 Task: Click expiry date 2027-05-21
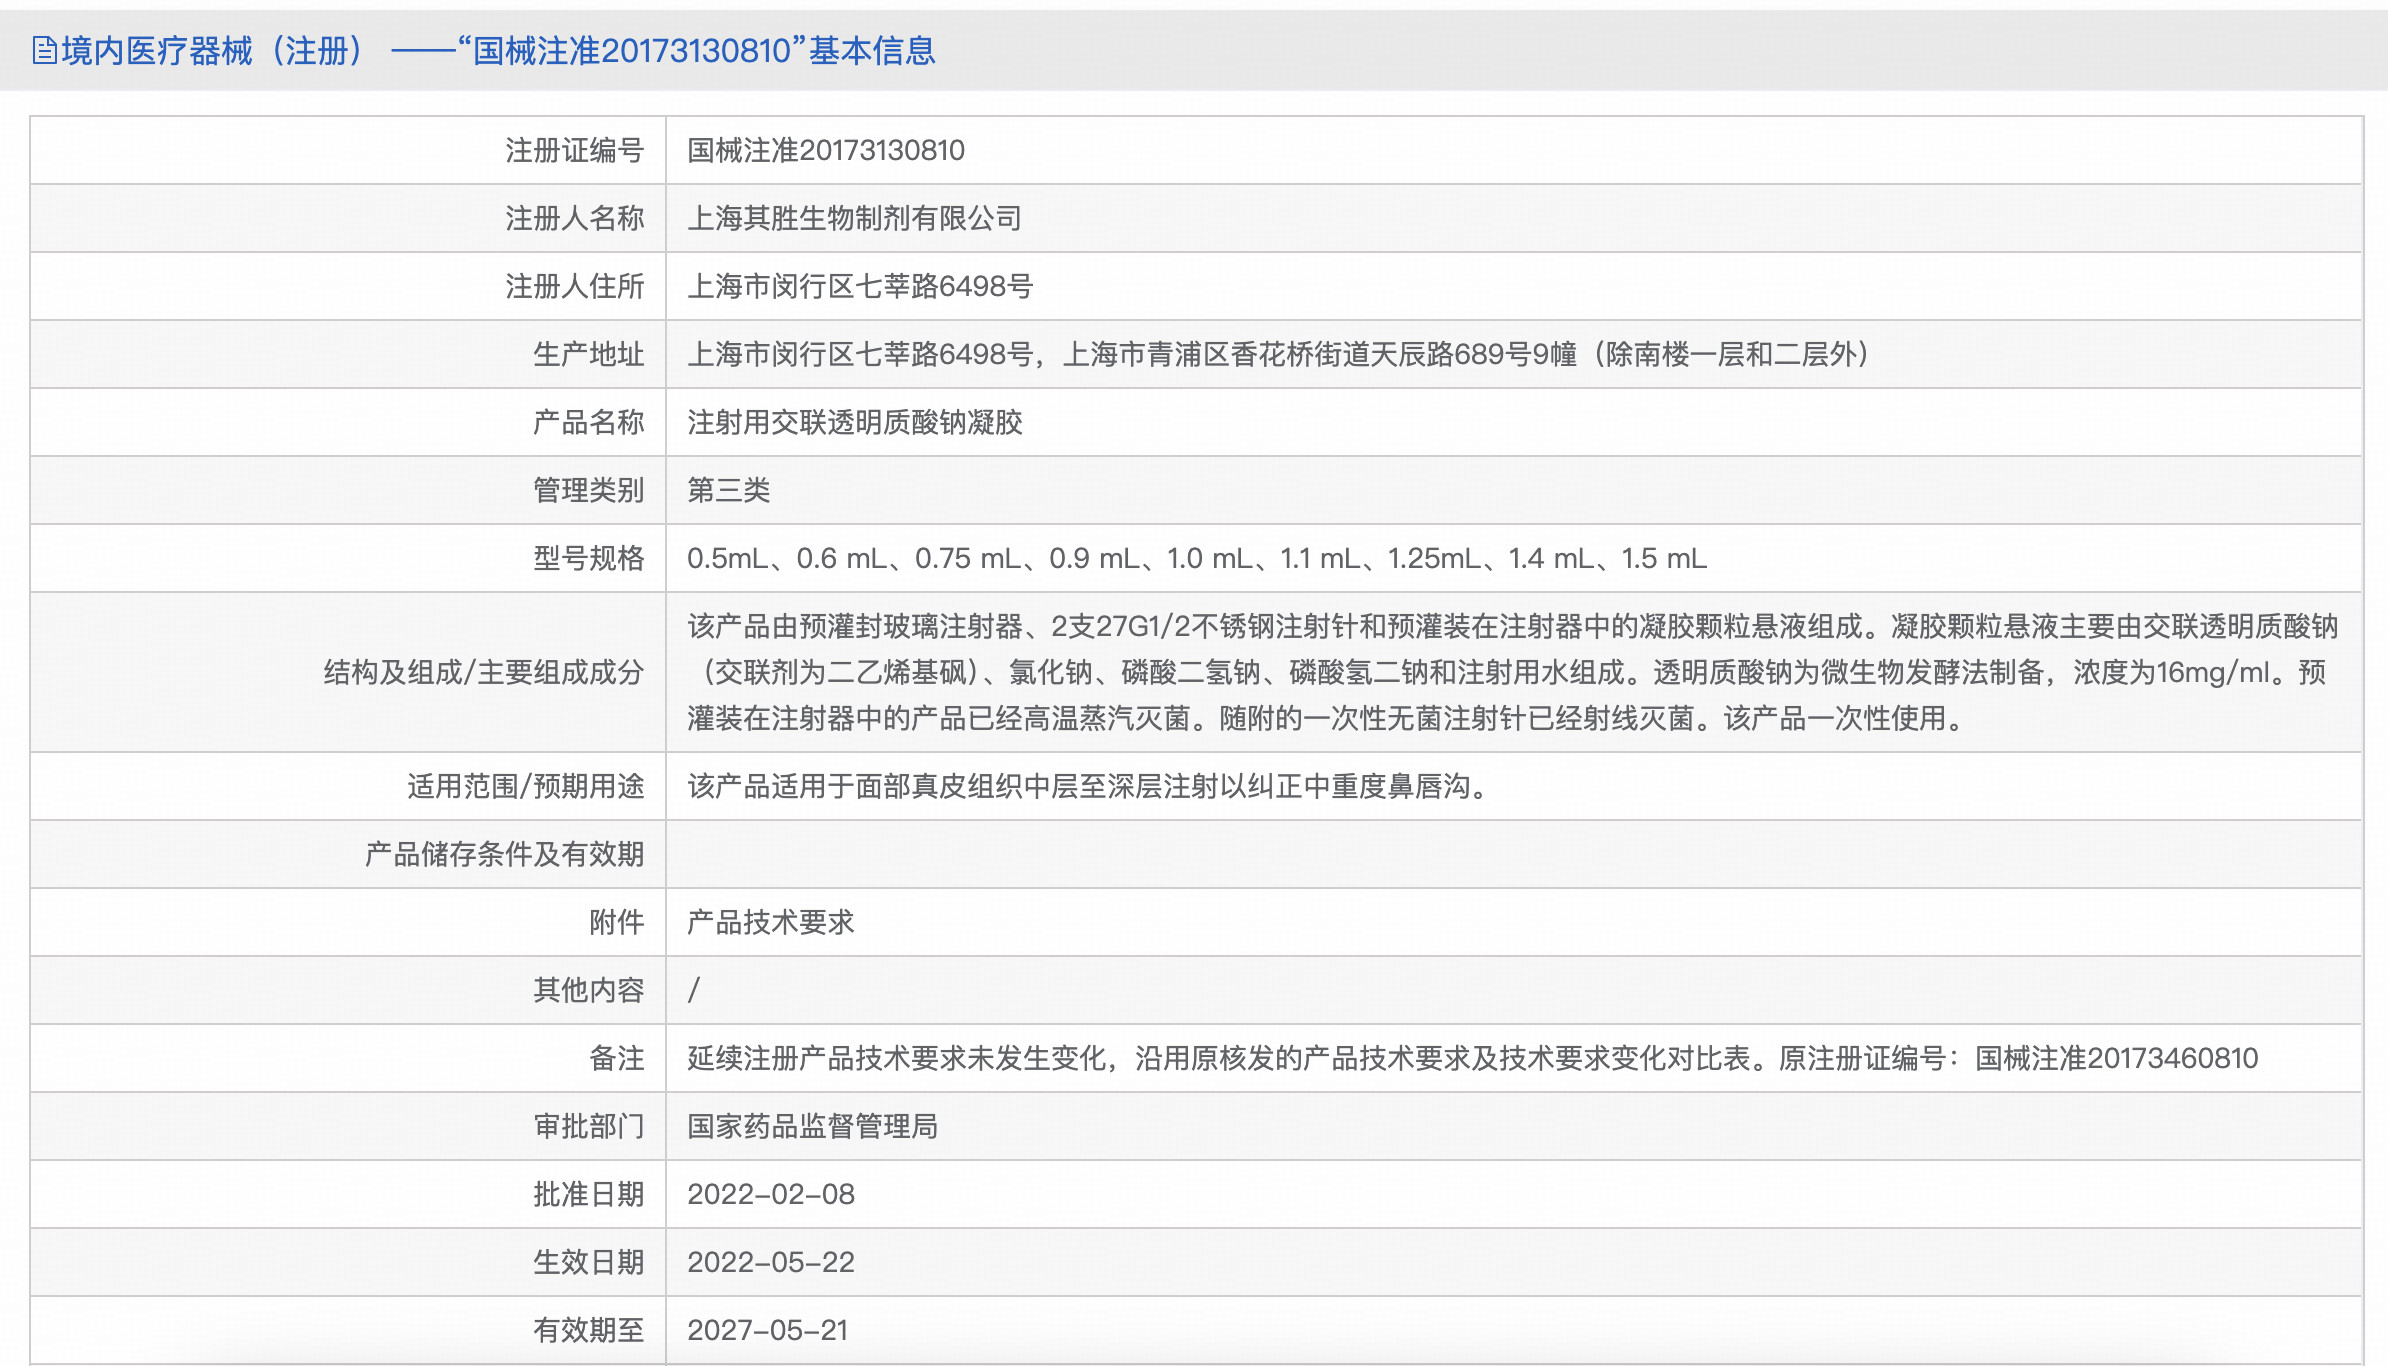pyautogui.click(x=767, y=1330)
